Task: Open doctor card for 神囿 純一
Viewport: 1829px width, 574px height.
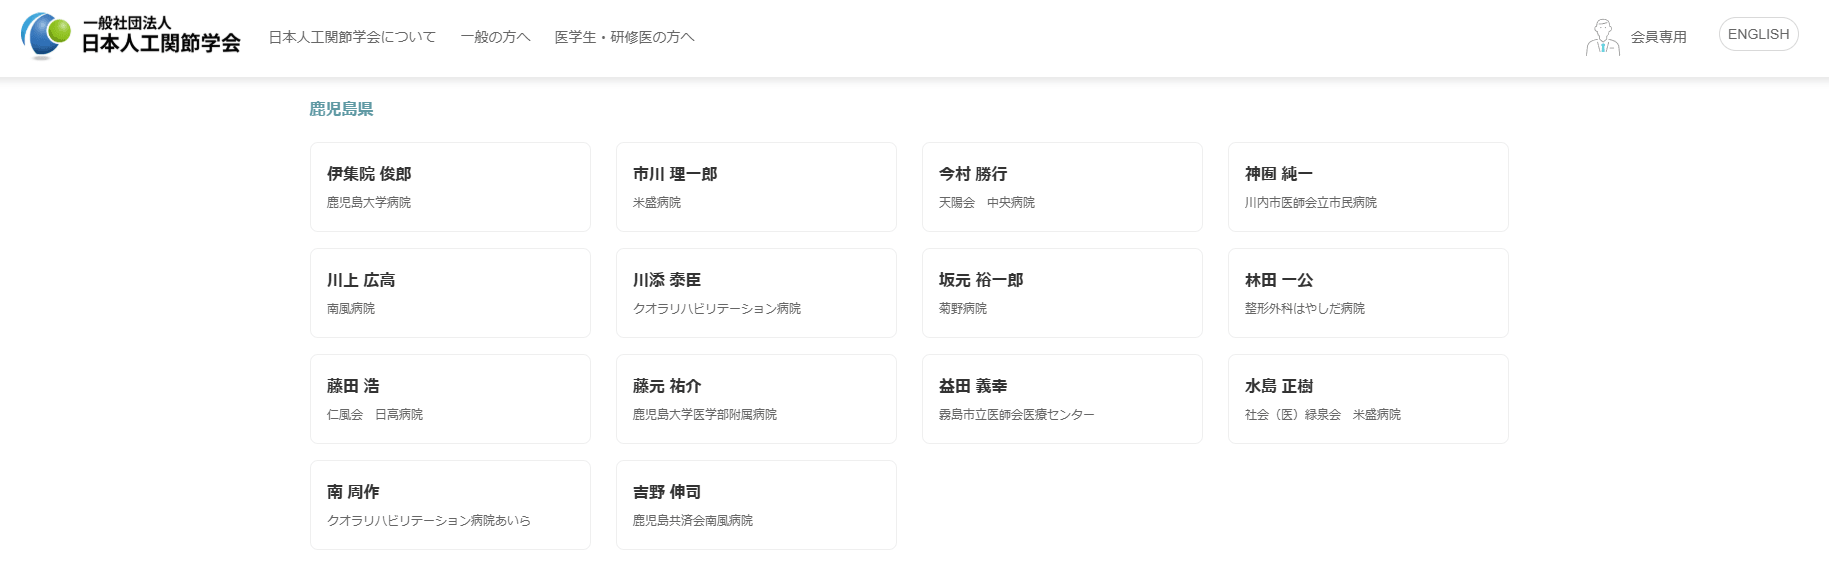Action: coord(1368,187)
